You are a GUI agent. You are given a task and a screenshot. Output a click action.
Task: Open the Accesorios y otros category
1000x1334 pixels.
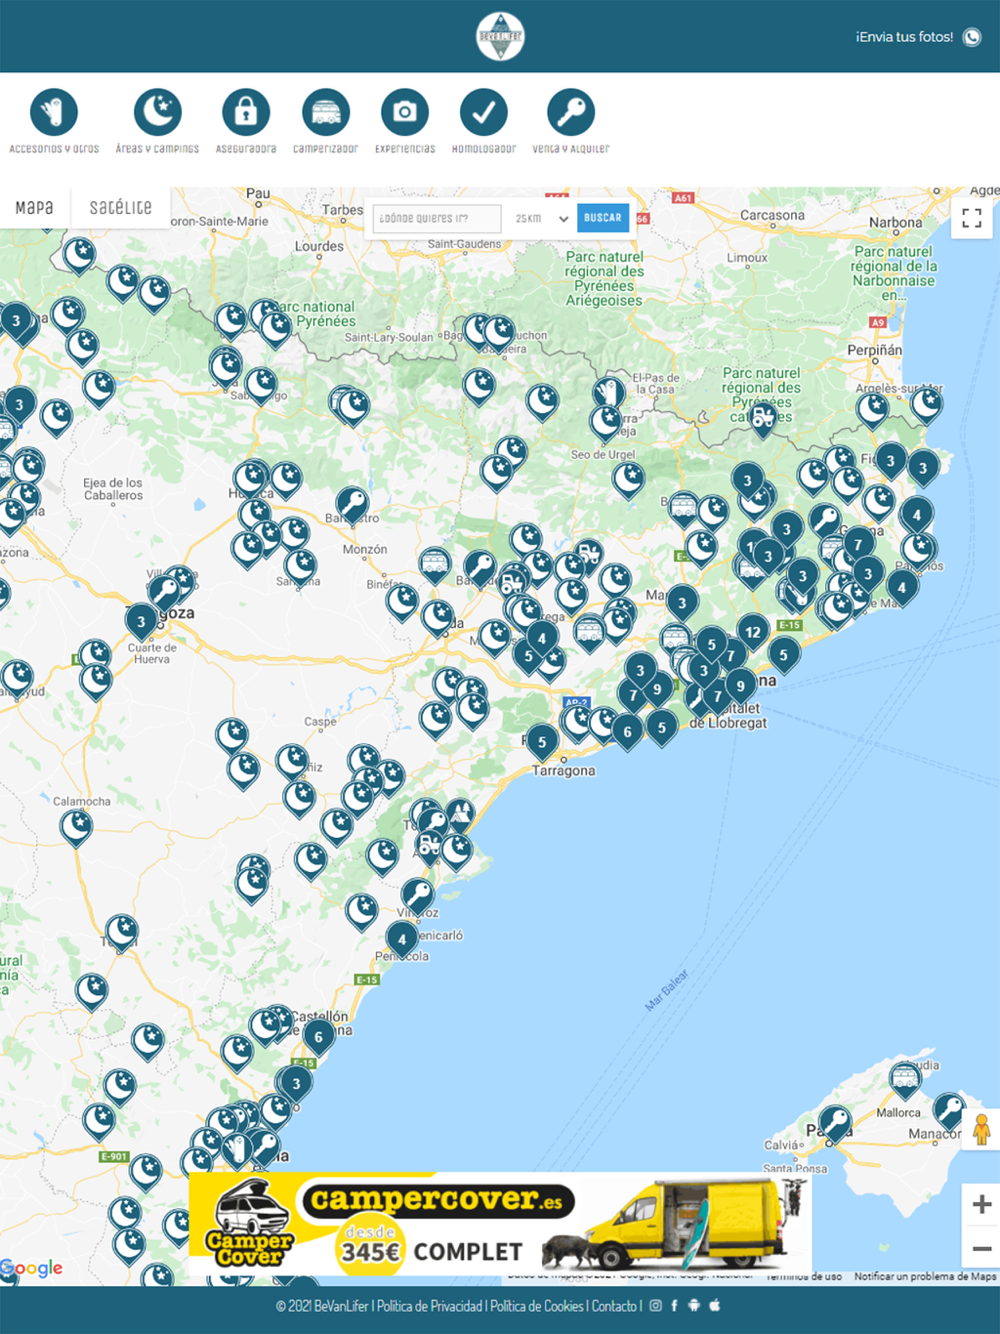54,112
